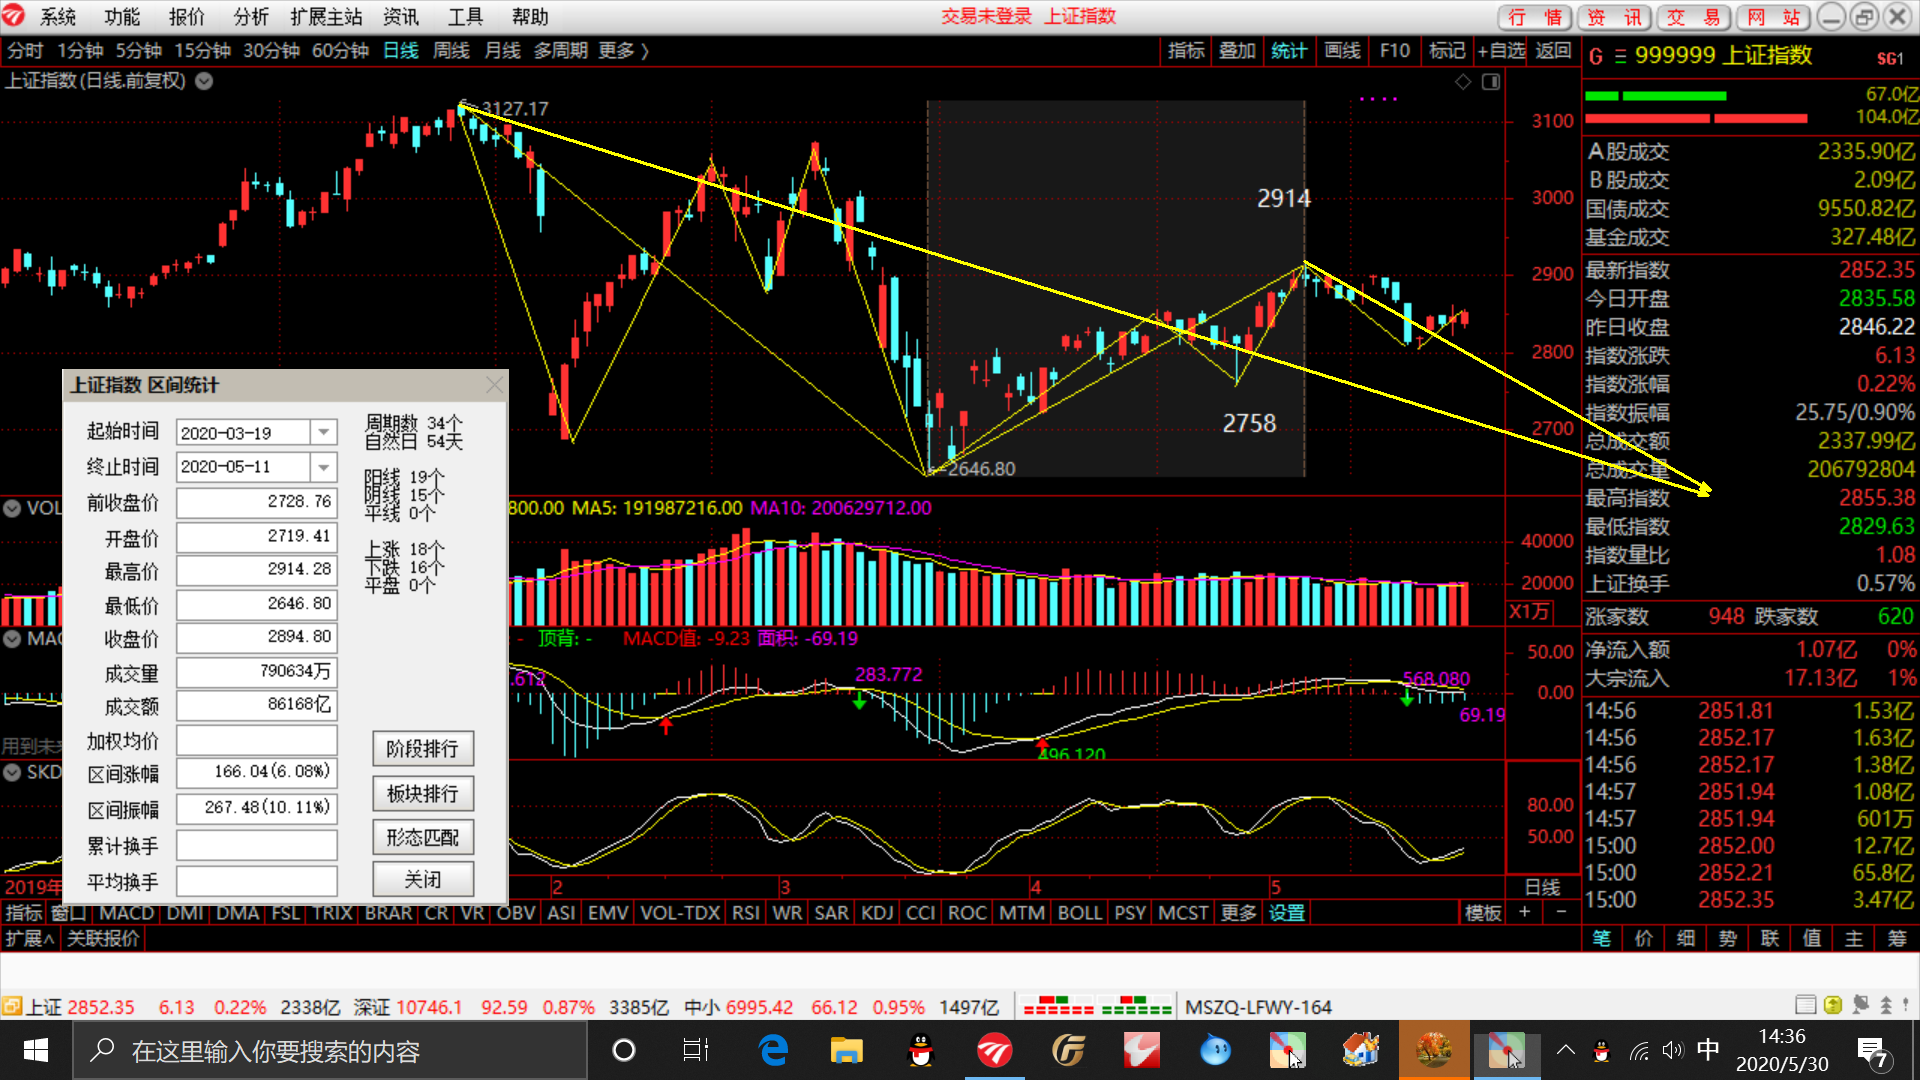Toggle the VOL indicator panel circle
The height and width of the screenshot is (1080, 1920).
tap(12, 508)
